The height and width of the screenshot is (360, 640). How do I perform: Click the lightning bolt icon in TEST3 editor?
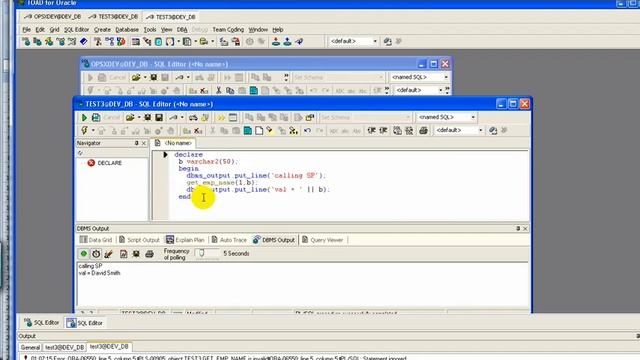point(84,131)
